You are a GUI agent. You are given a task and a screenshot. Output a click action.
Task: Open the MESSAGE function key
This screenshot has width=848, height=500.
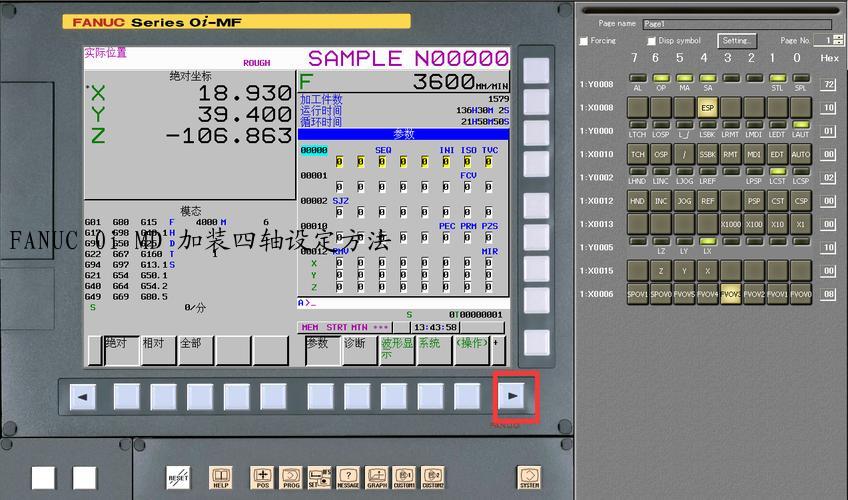pos(348,478)
